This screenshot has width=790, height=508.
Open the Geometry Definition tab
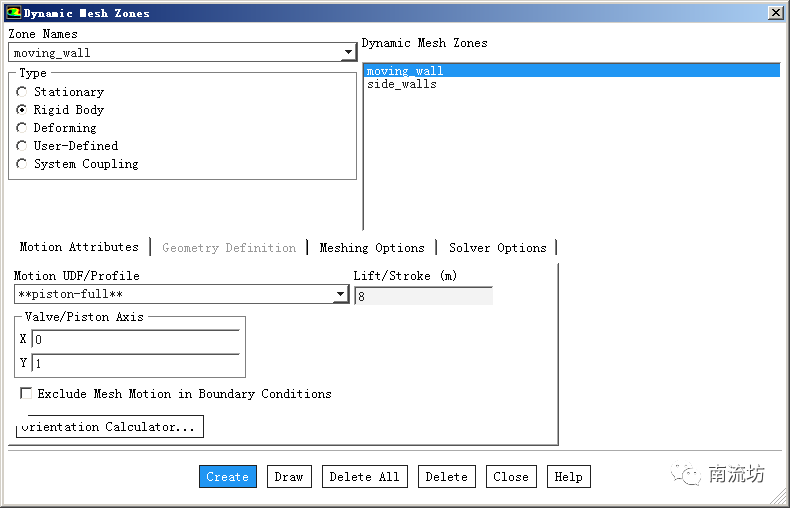click(229, 247)
